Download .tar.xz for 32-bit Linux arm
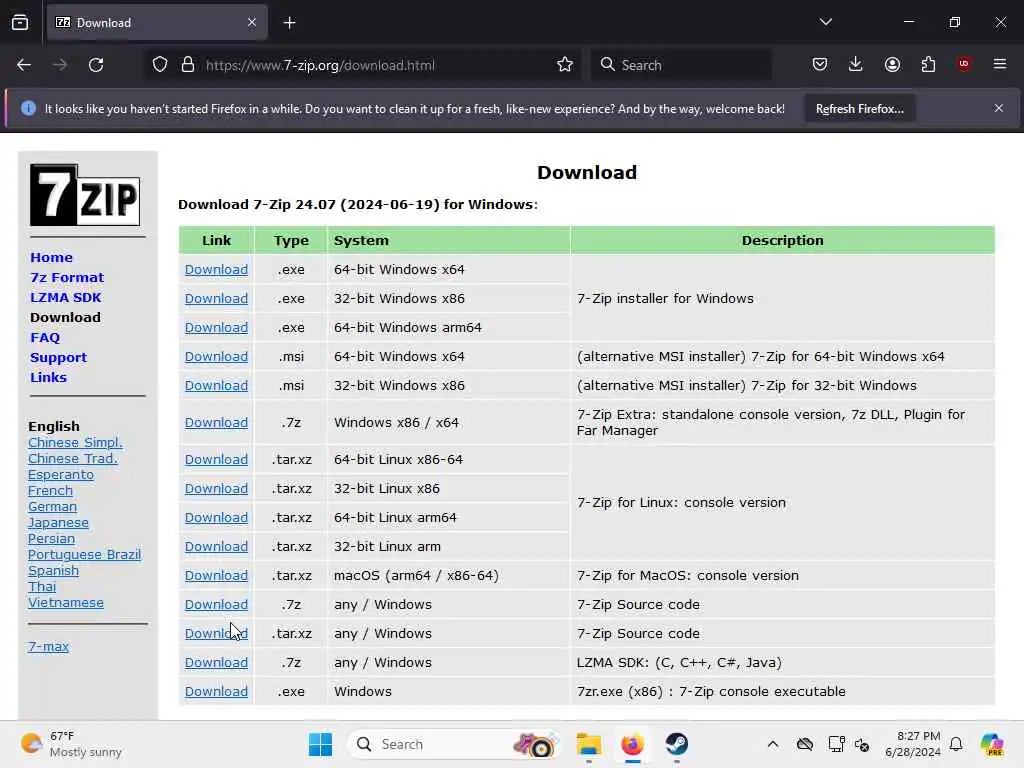Image resolution: width=1024 pixels, height=768 pixels. click(216, 547)
